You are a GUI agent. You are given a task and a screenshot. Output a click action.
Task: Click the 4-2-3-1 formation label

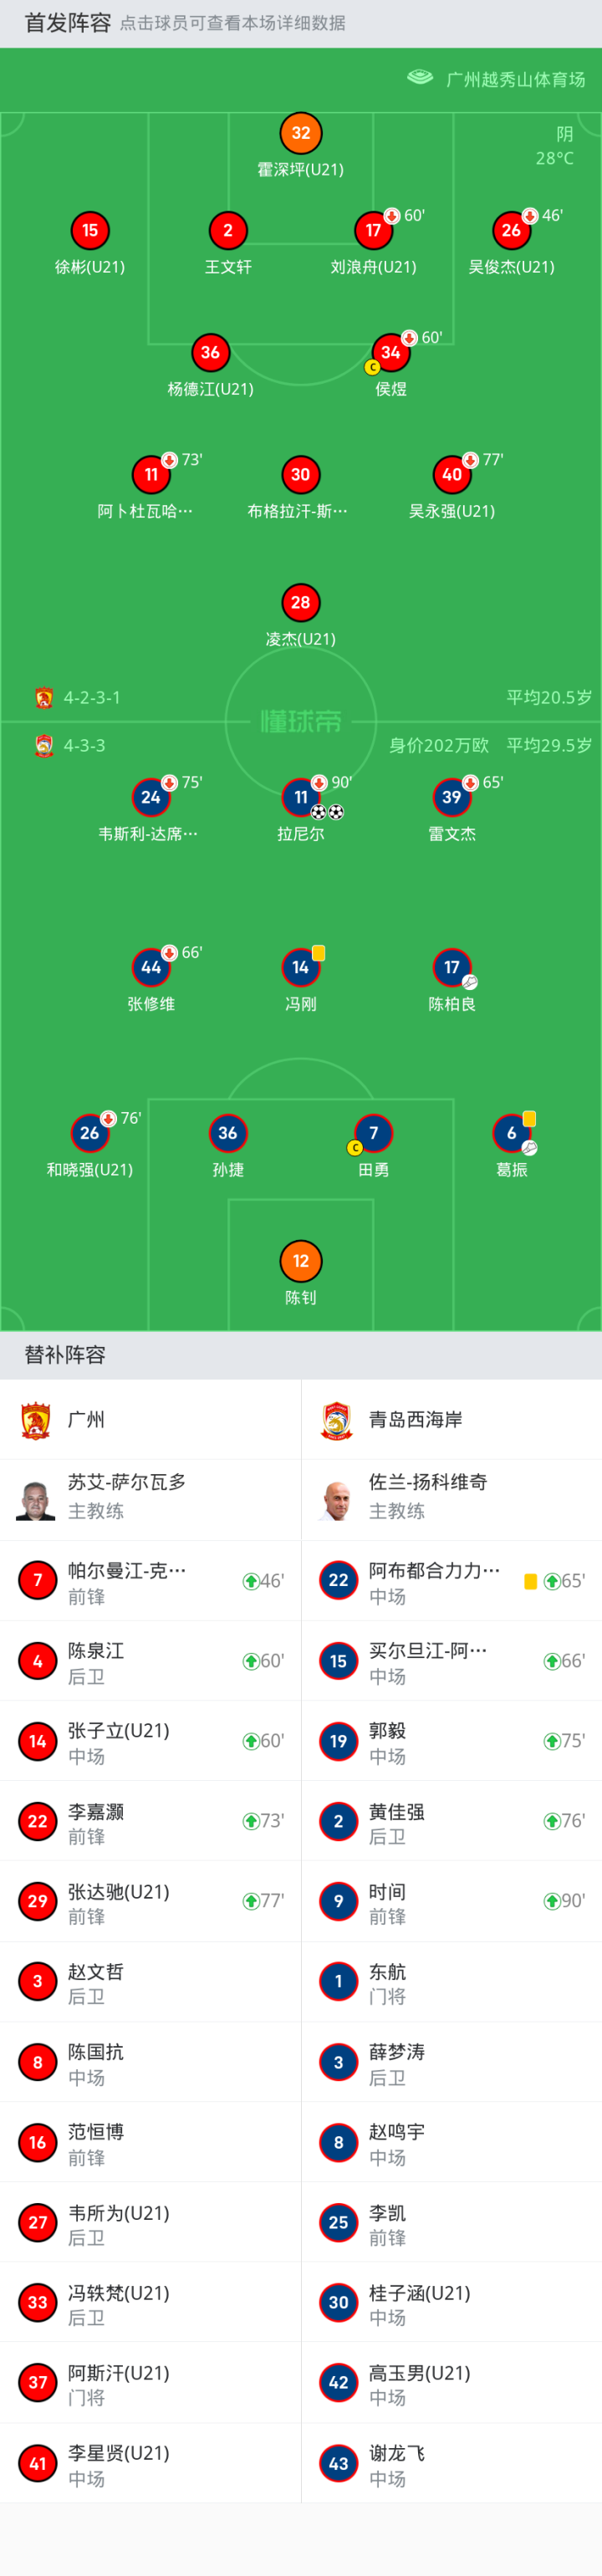click(x=92, y=697)
